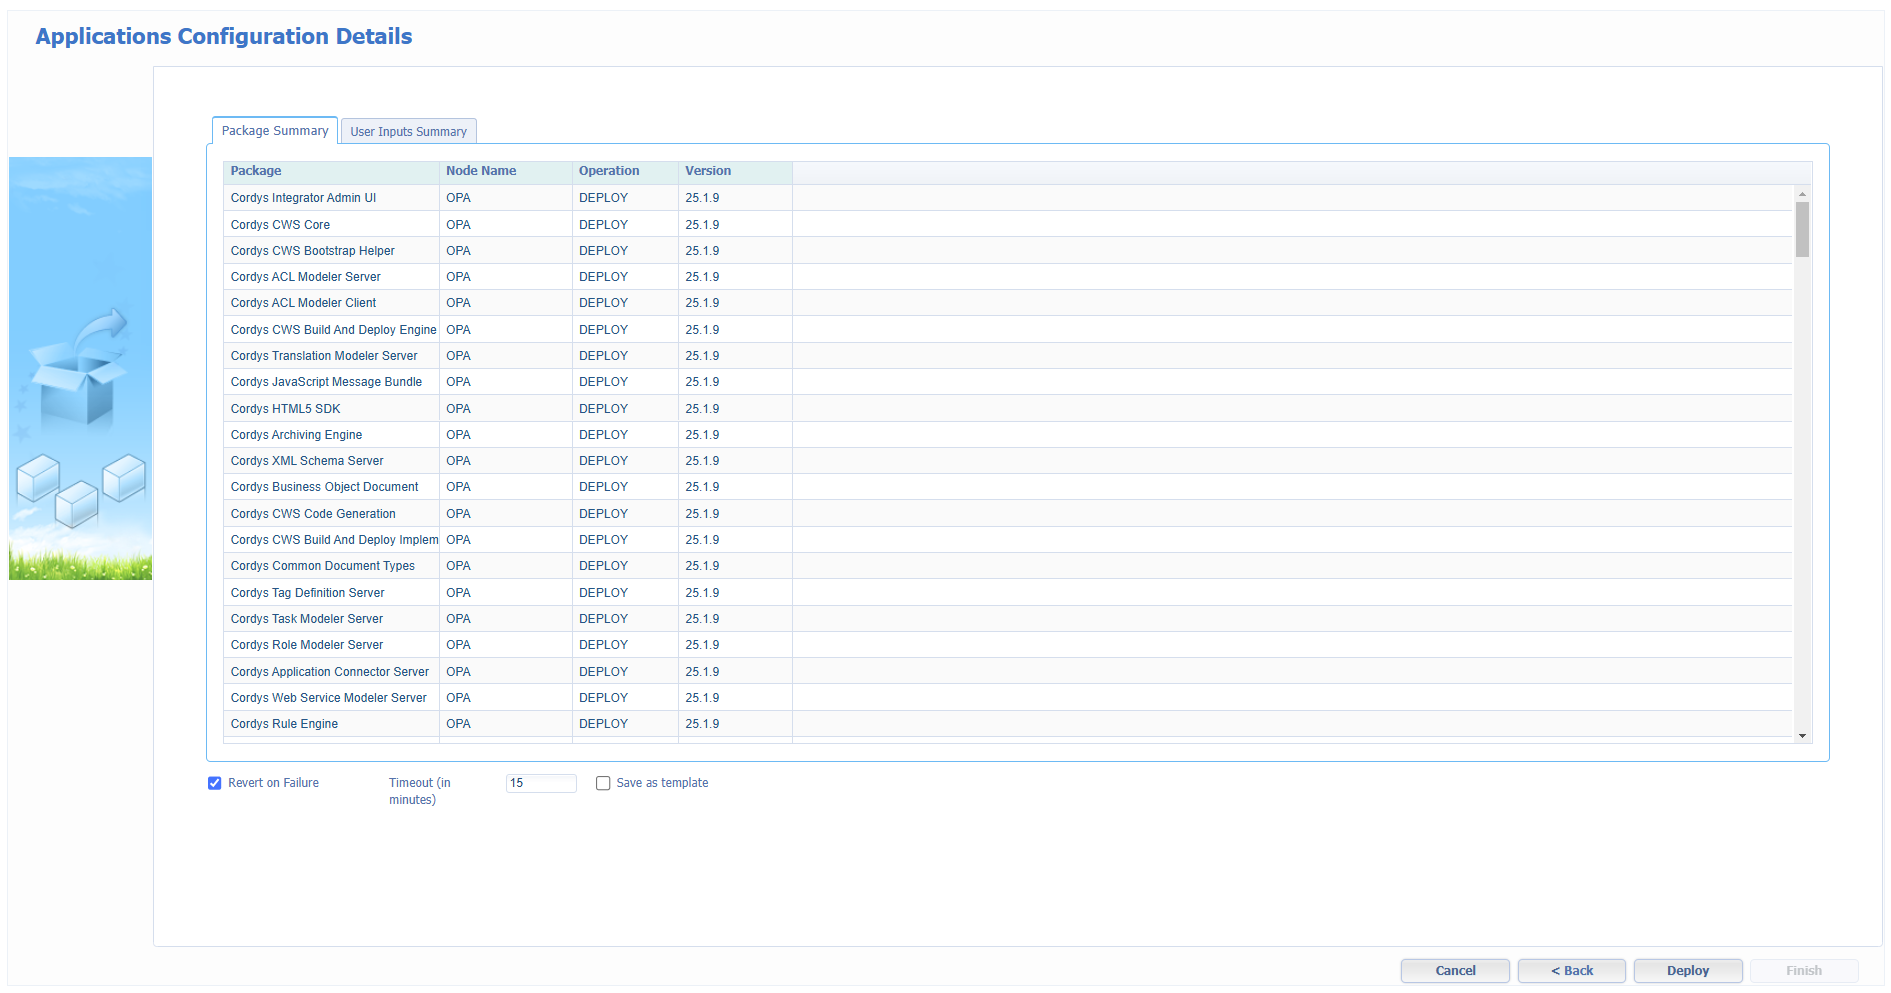Select the Cordys Rule Engine row
The height and width of the screenshot is (993, 1891).
(1008, 724)
